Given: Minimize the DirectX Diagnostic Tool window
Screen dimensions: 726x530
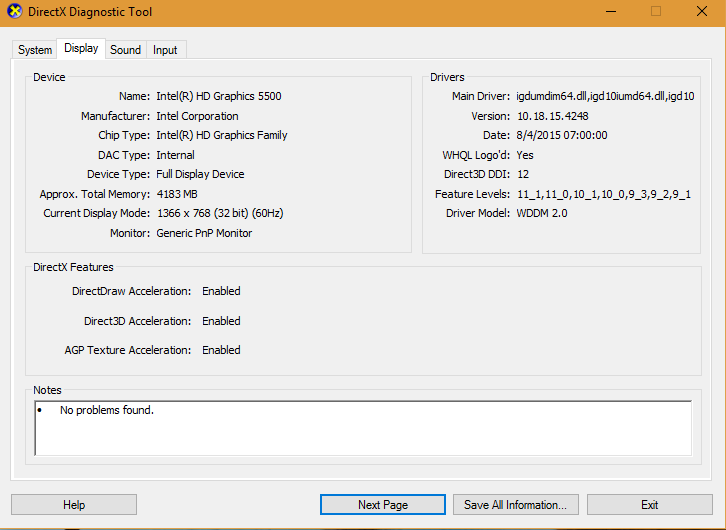Looking at the screenshot, I should click(x=611, y=12).
